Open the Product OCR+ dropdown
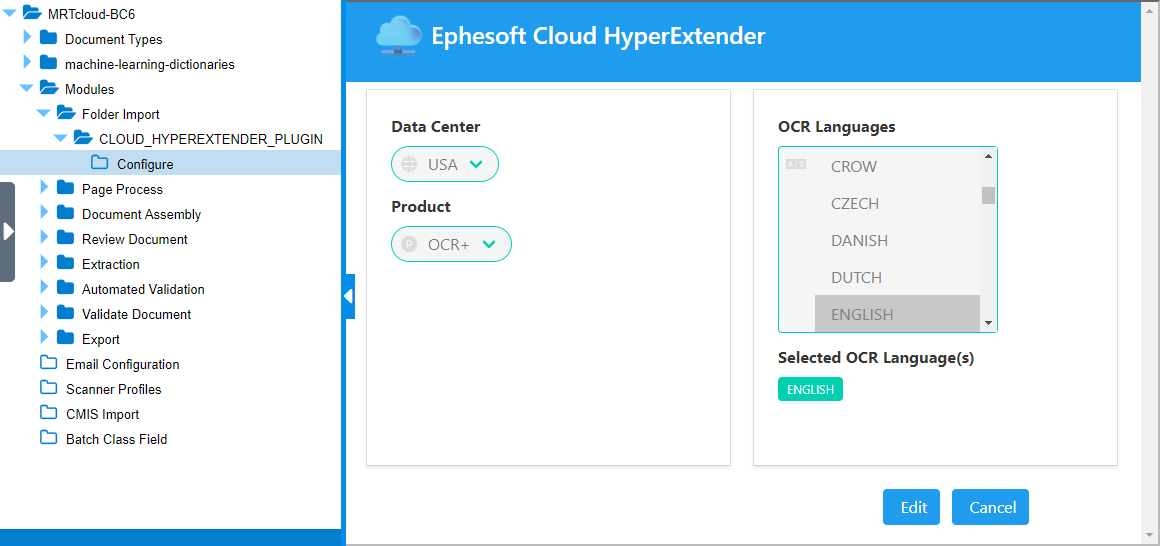 pos(451,244)
